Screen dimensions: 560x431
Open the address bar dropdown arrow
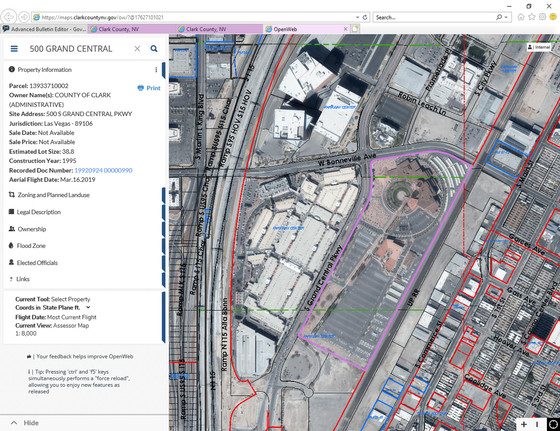358,17
